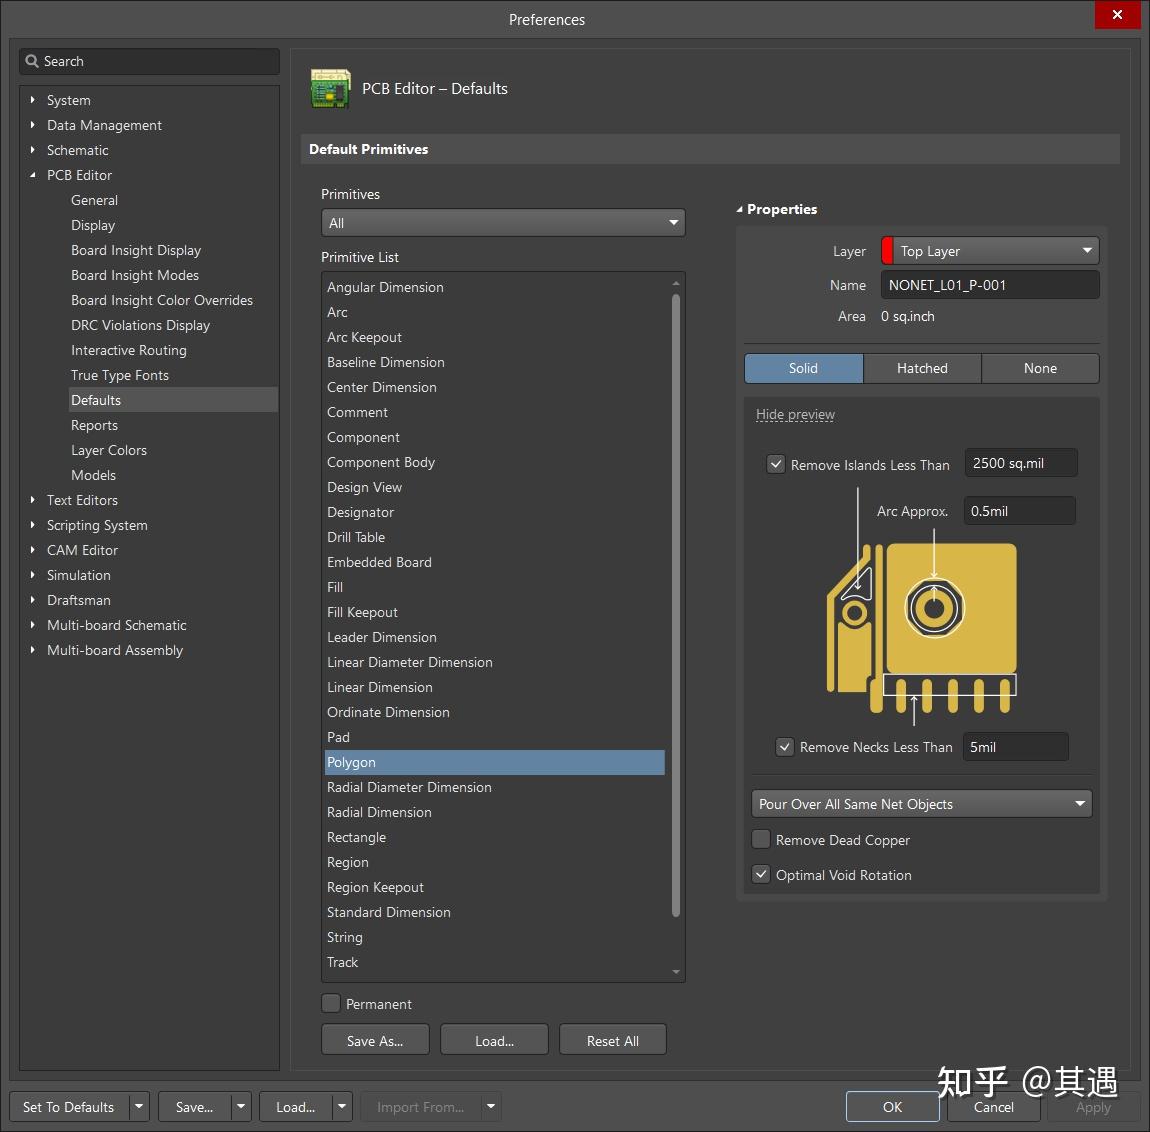Open General under PCB Editor
The image size is (1150, 1132).
94,200
